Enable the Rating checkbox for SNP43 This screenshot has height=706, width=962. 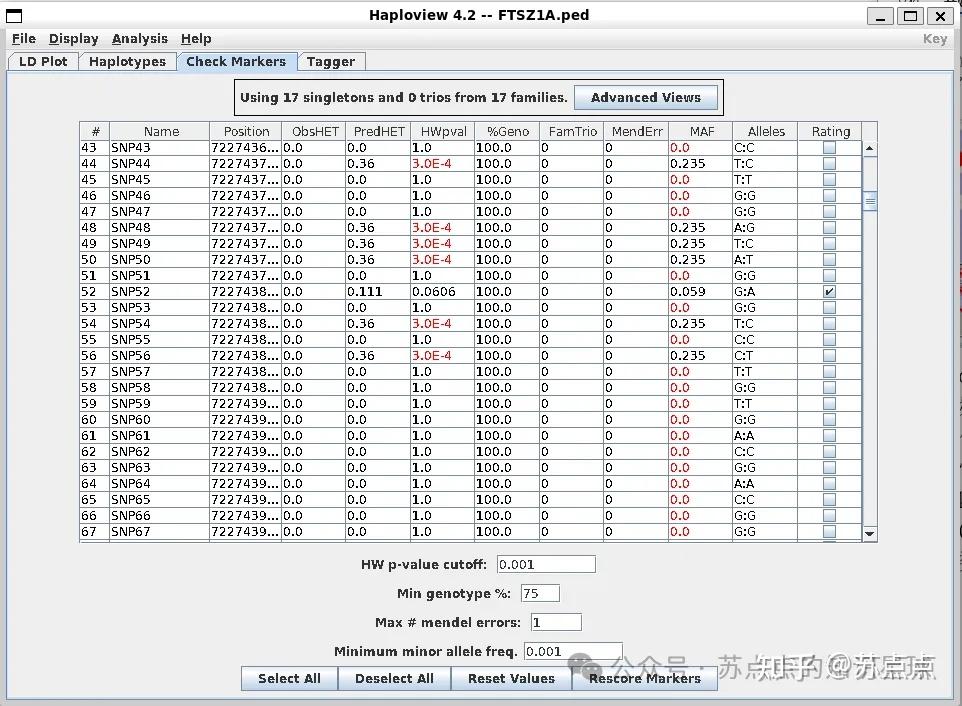tap(829, 147)
